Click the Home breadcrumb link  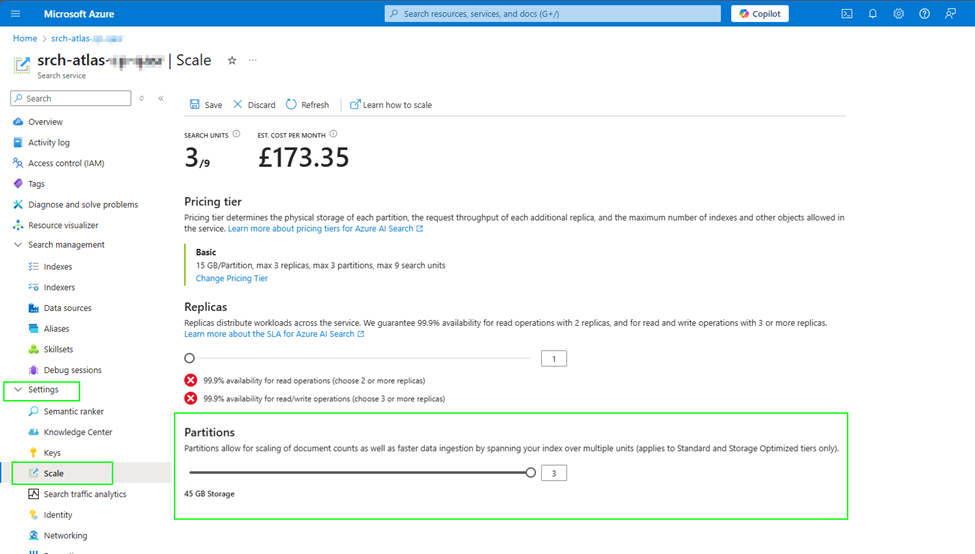tap(25, 39)
